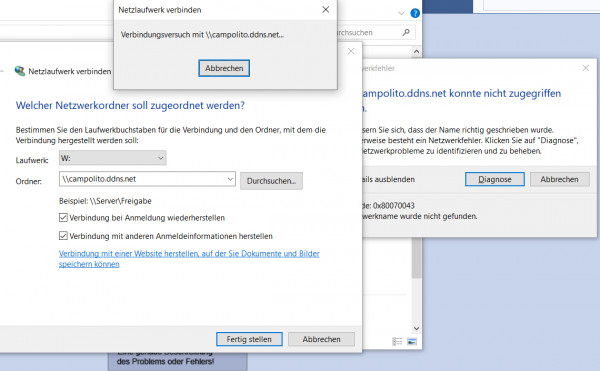This screenshot has width=600, height=371.
Task: Expand the Ordner folder history dropdown arrow
Action: tap(230, 179)
